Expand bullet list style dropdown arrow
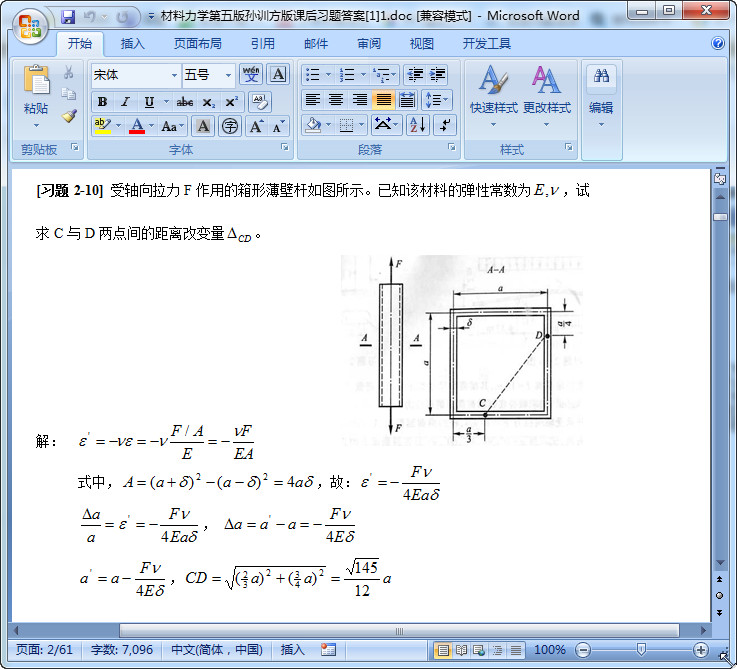This screenshot has width=737, height=669. 328,74
